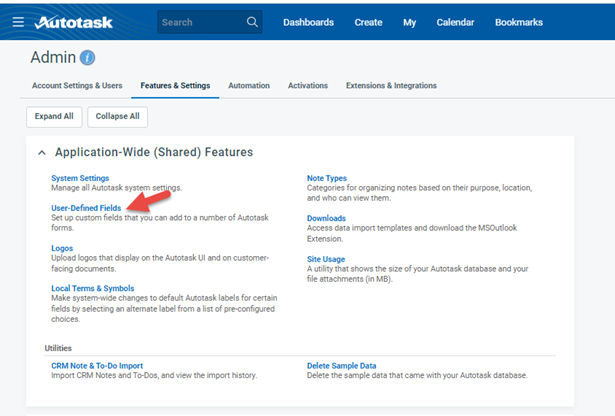Screen dimensions: 615x416
Task: Click 'Manage all Autotask system settings.' description
Action: (x=116, y=188)
